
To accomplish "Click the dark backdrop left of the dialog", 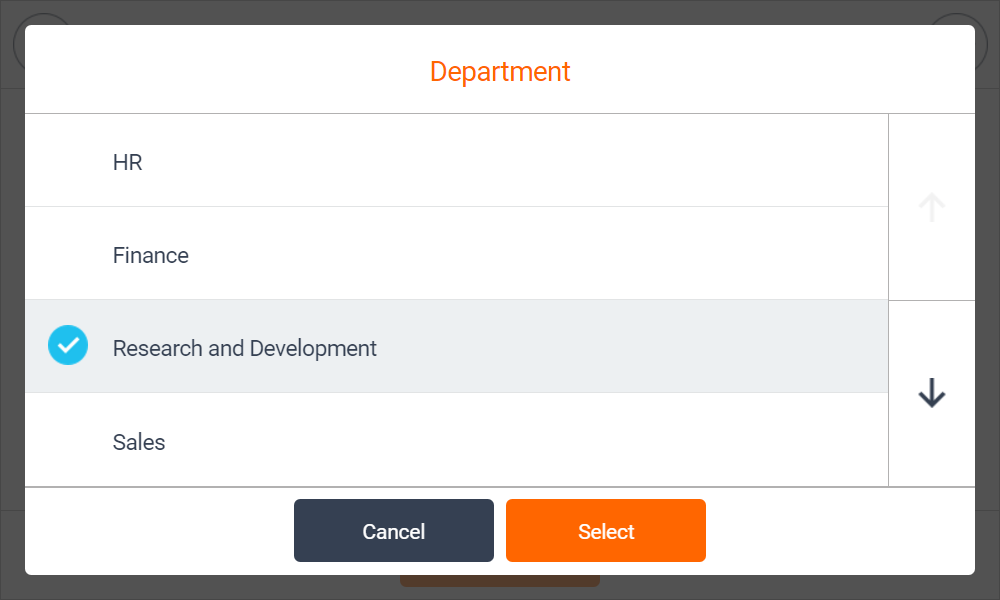I will [x=12, y=300].
